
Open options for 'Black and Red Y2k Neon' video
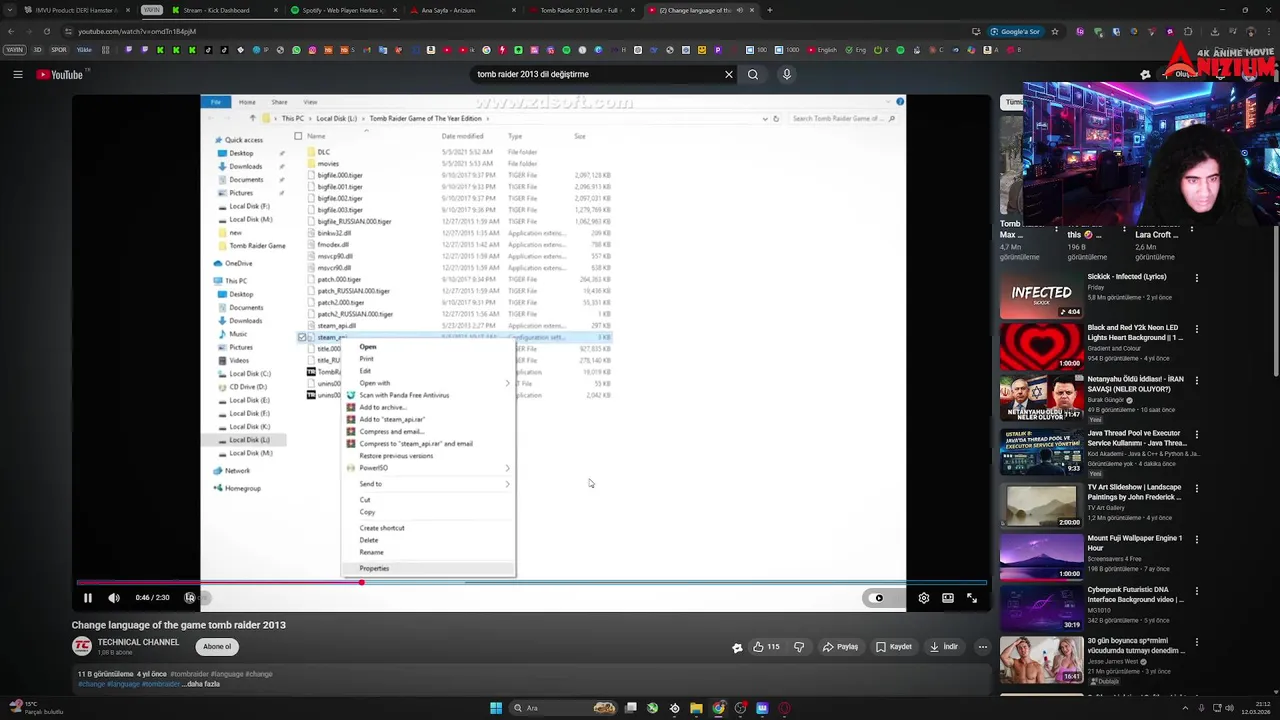click(1197, 328)
